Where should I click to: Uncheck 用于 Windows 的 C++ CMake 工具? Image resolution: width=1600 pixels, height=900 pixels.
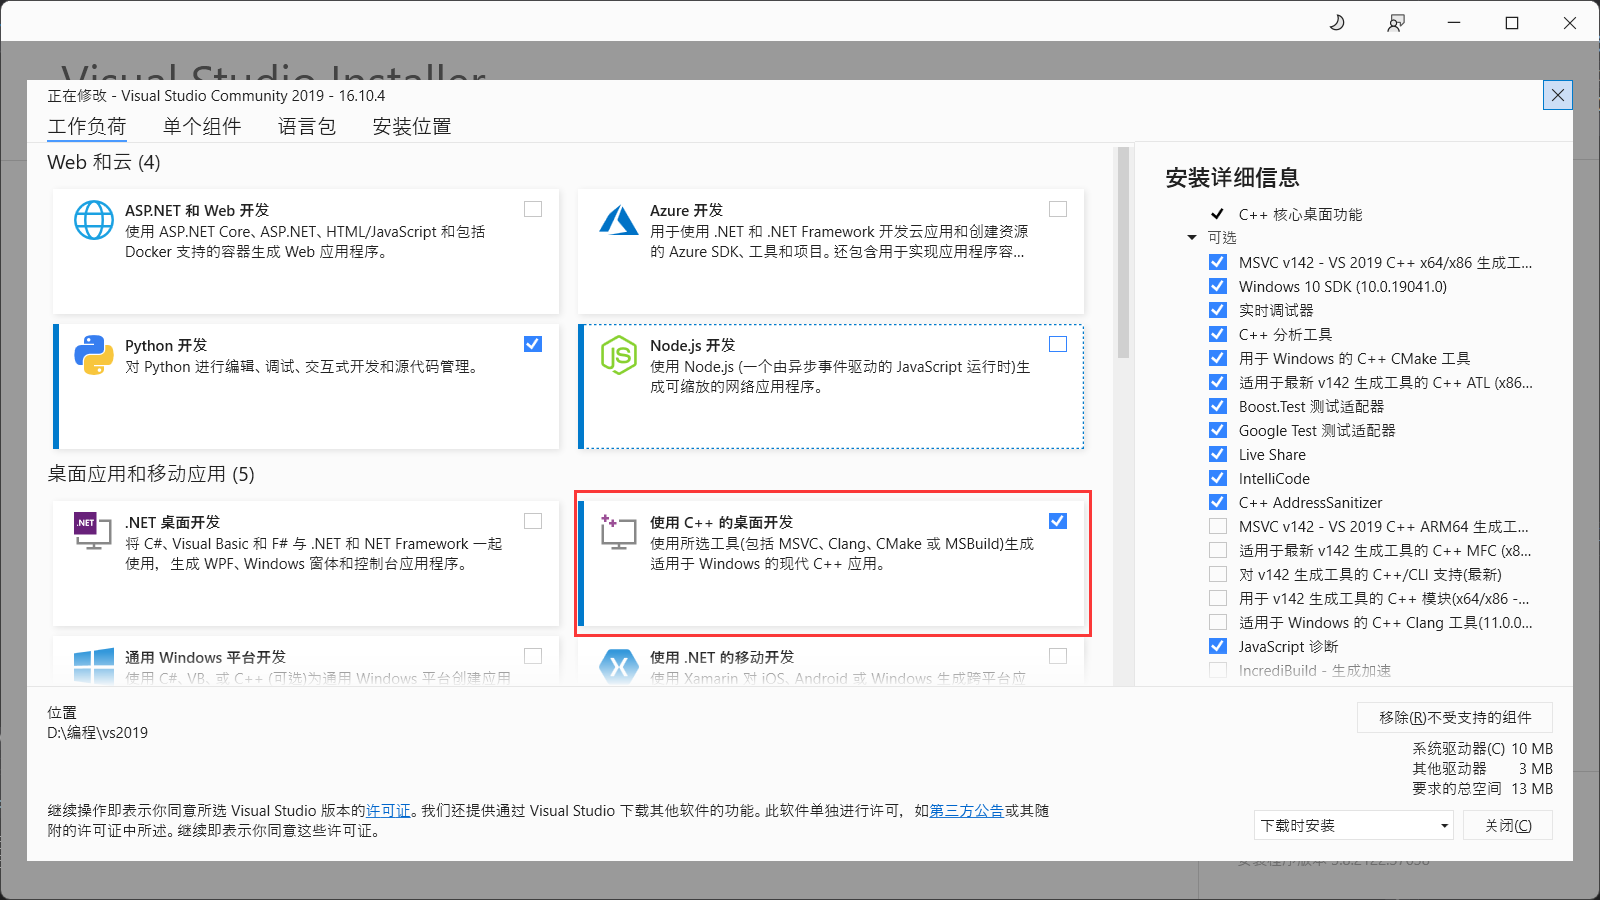click(1218, 358)
